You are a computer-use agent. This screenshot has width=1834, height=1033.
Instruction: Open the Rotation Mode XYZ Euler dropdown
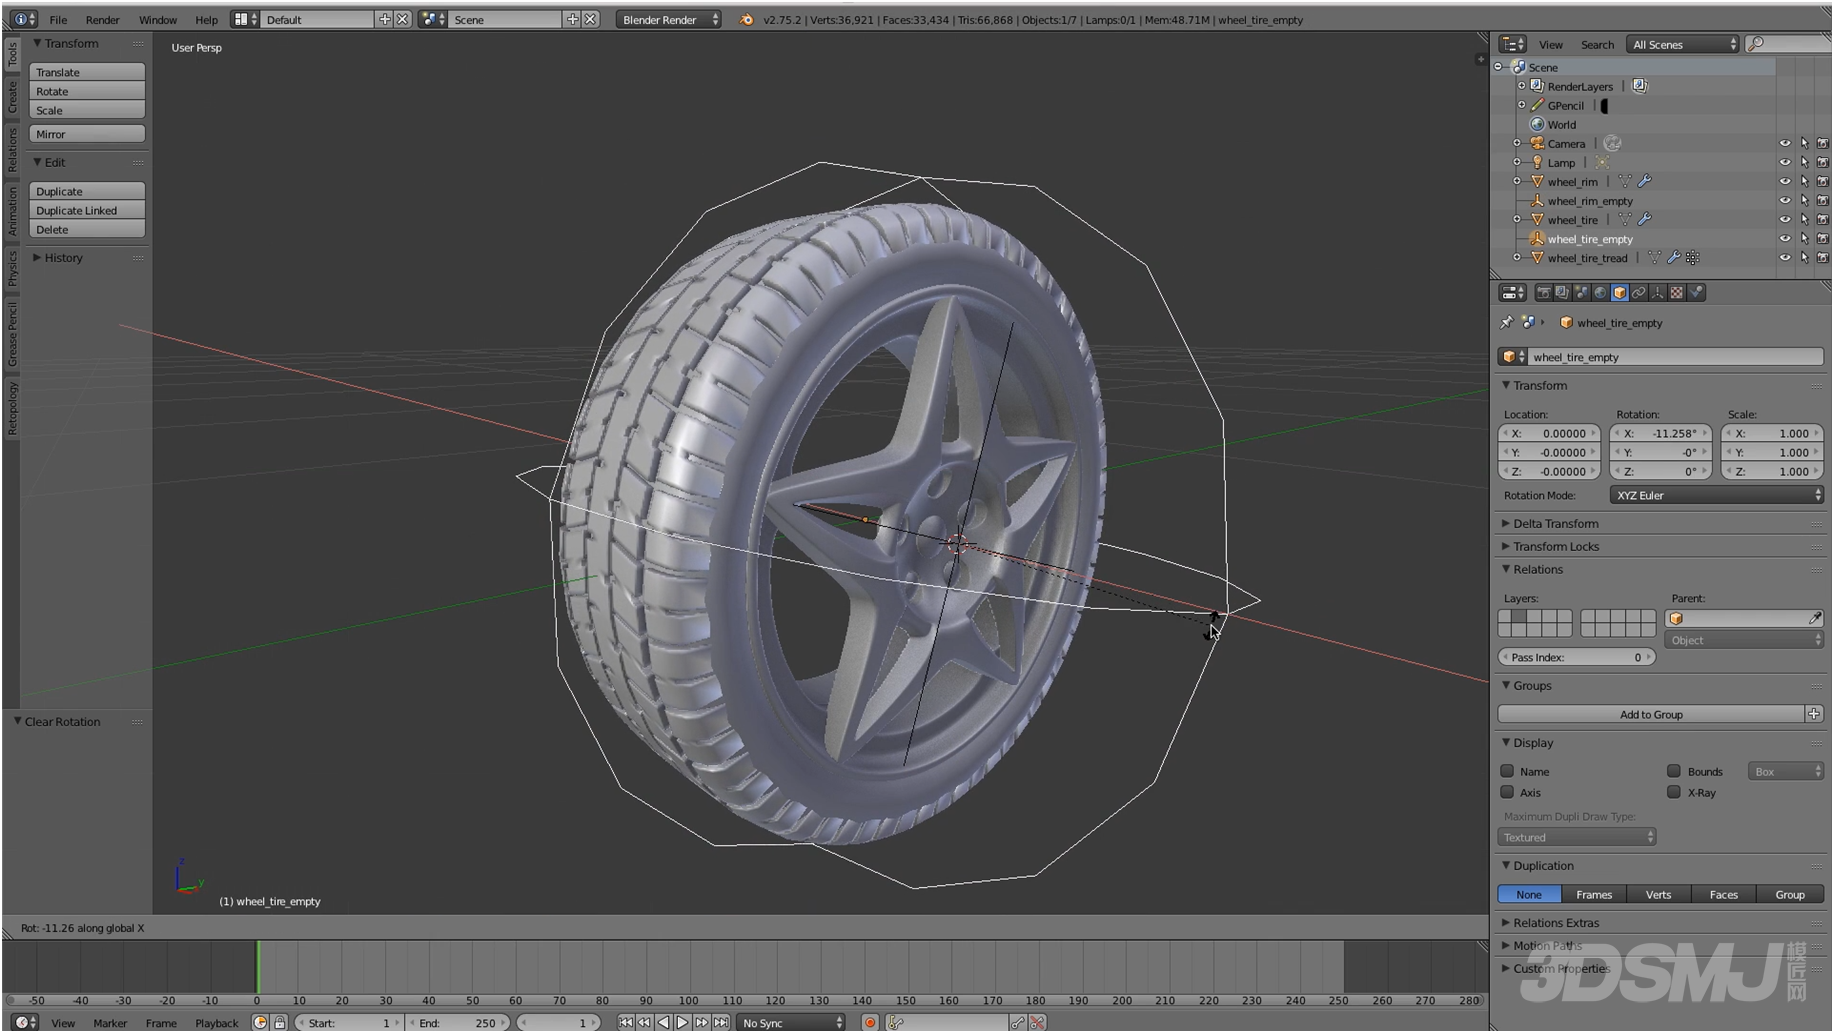[x=1716, y=495]
